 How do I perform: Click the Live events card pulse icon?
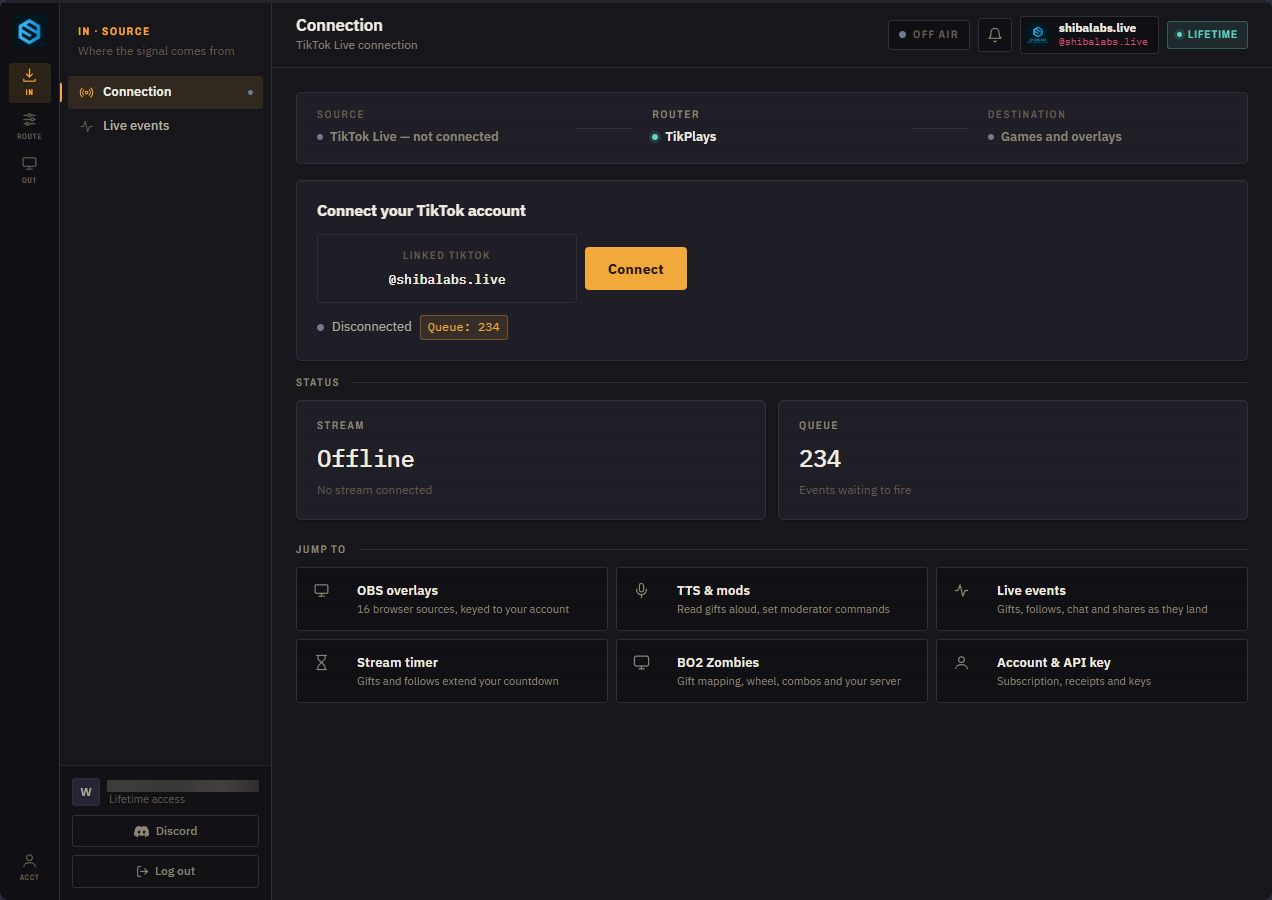pyautogui.click(x=961, y=590)
